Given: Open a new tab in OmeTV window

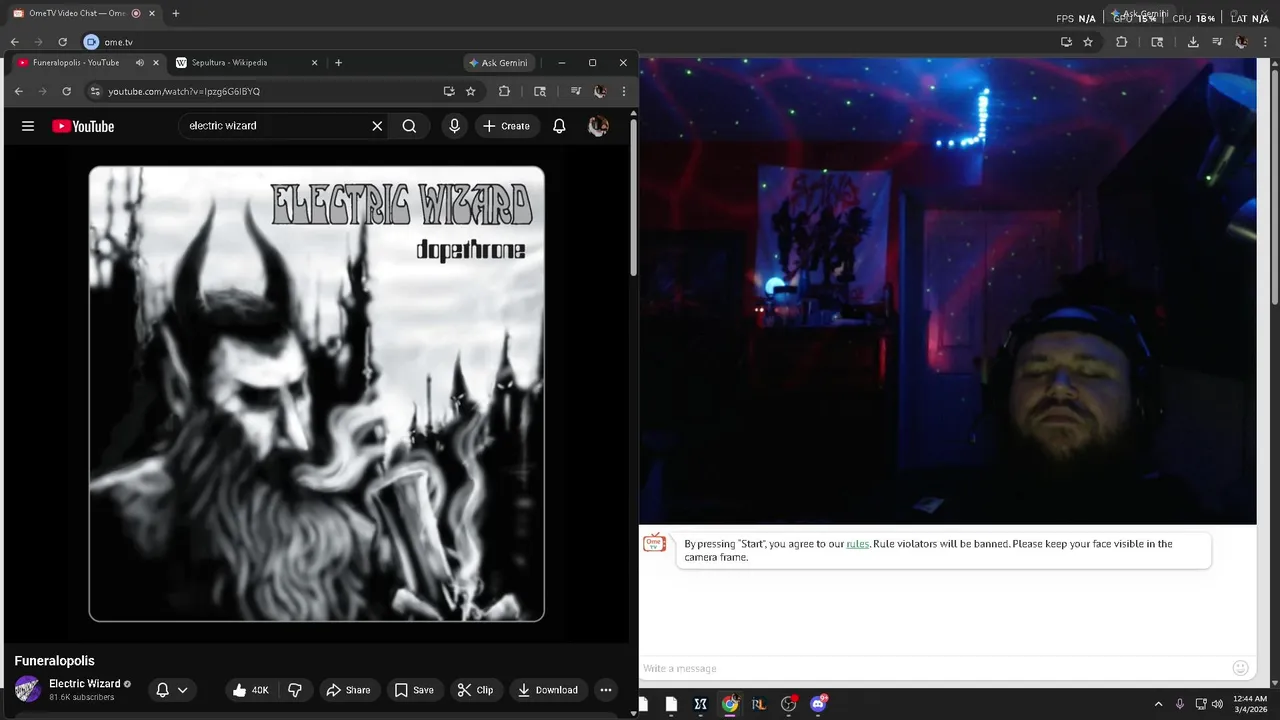Looking at the screenshot, I should (176, 14).
